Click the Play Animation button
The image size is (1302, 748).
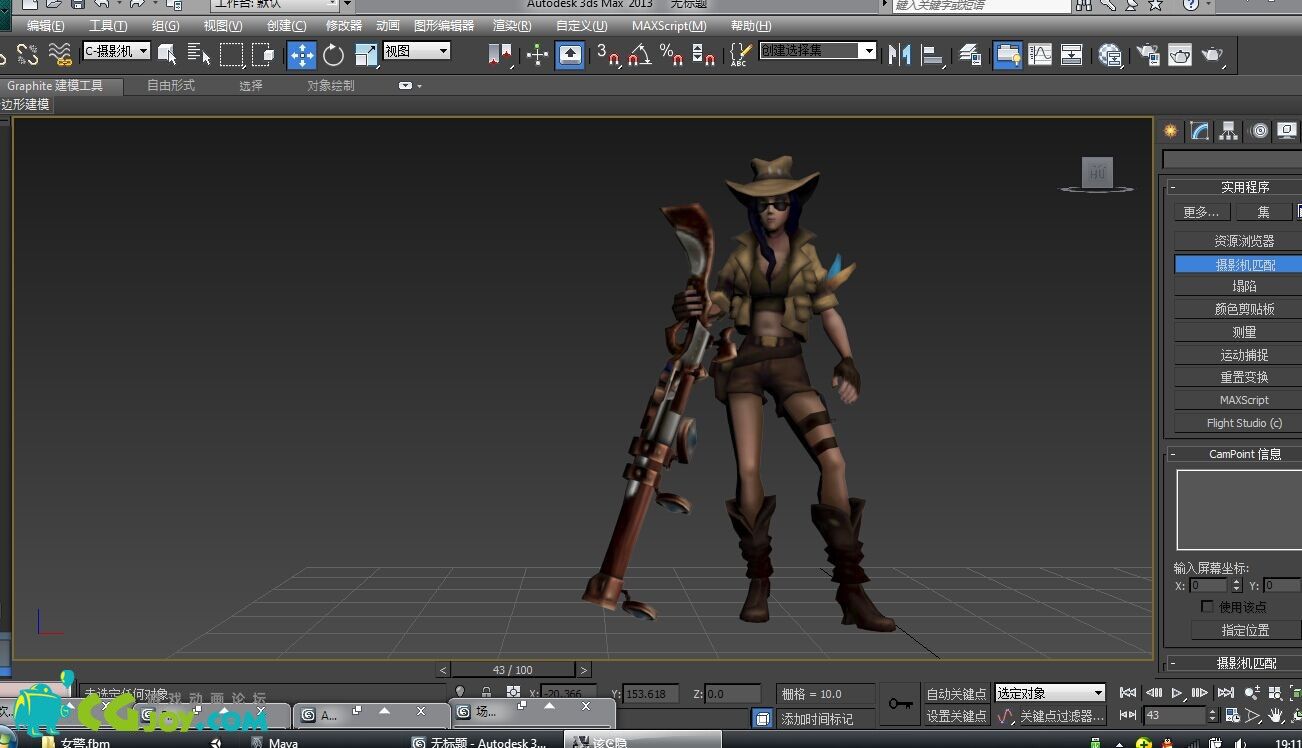[x=1177, y=693]
